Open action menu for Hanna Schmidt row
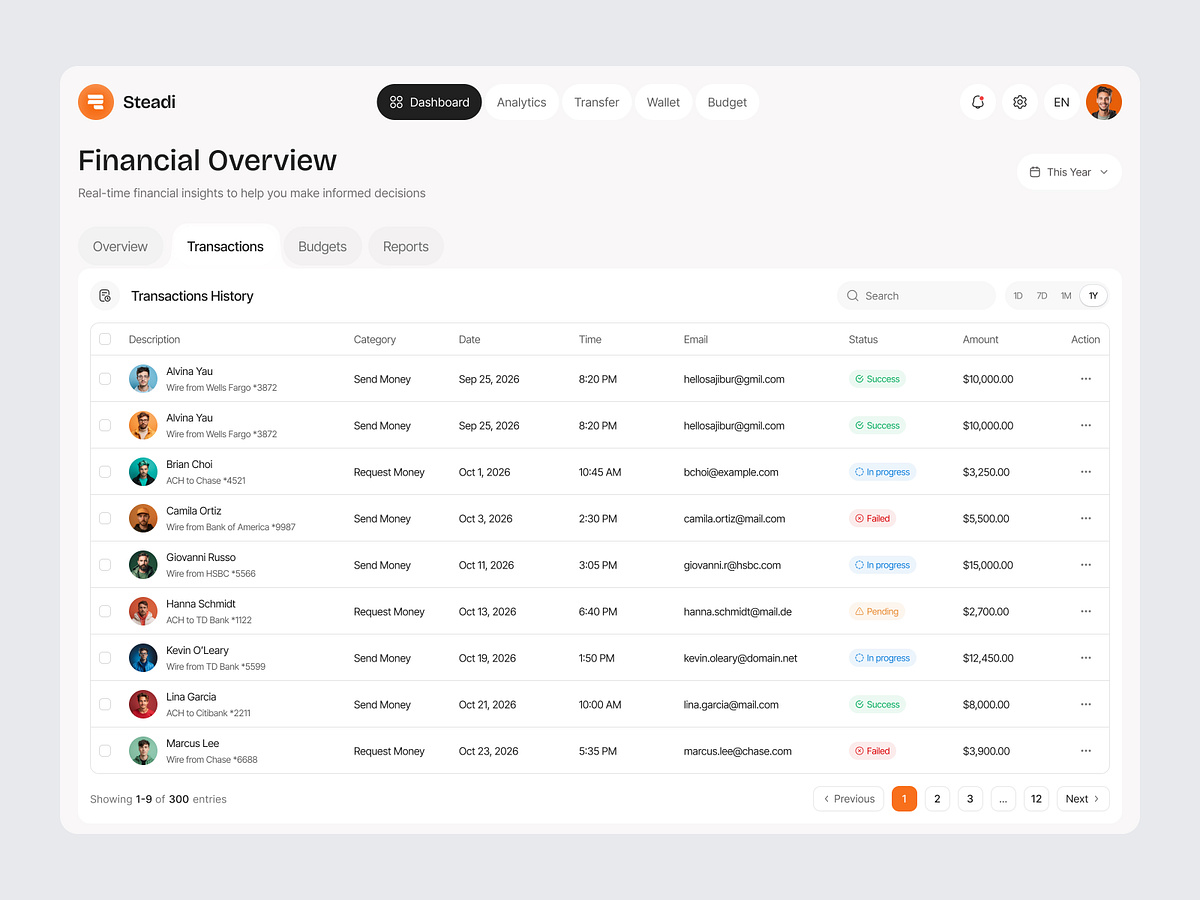 click(x=1086, y=611)
